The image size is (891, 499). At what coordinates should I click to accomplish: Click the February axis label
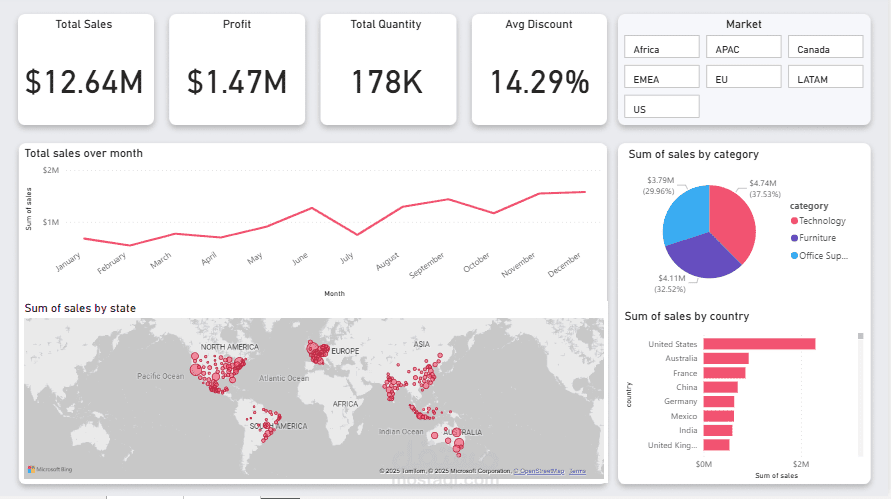point(111,264)
